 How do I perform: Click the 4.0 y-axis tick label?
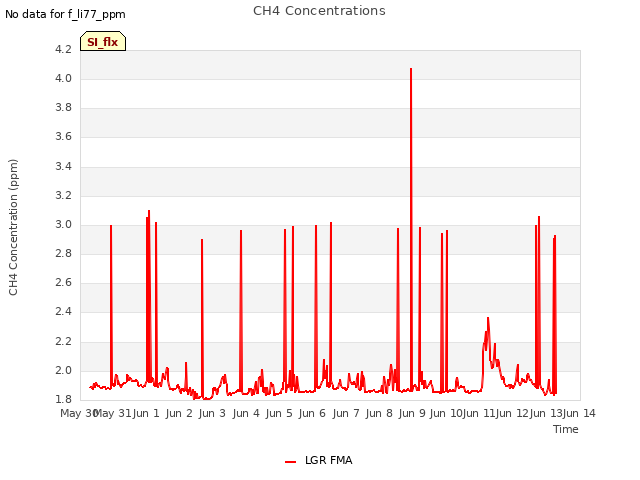pyautogui.click(x=63, y=78)
